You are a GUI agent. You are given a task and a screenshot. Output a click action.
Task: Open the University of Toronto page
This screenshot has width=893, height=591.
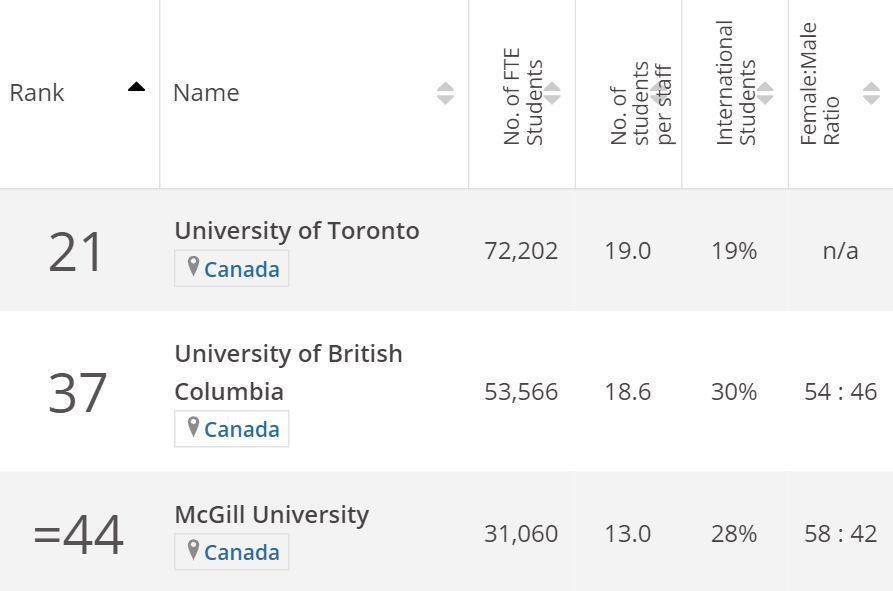(x=297, y=230)
